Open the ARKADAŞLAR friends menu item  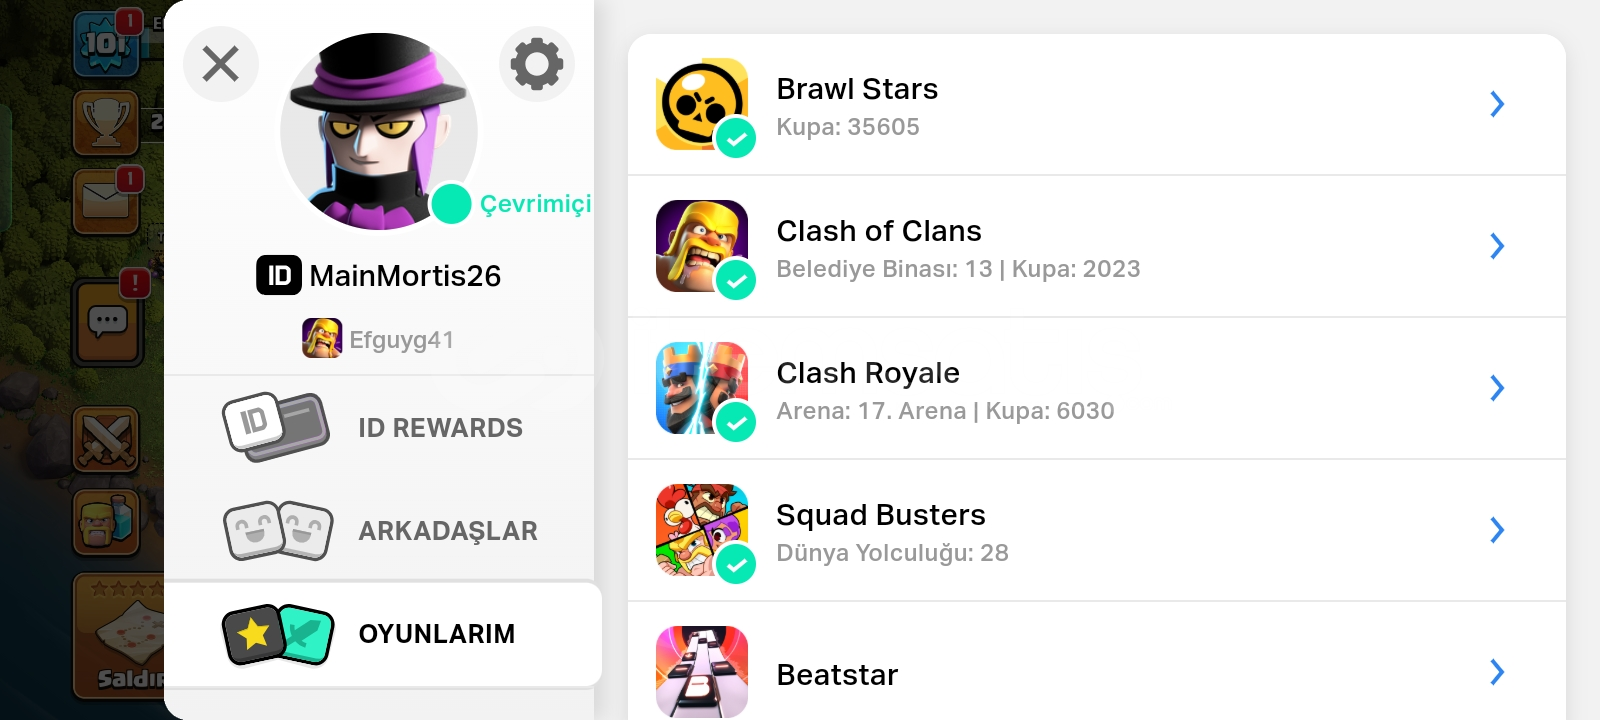point(380,530)
